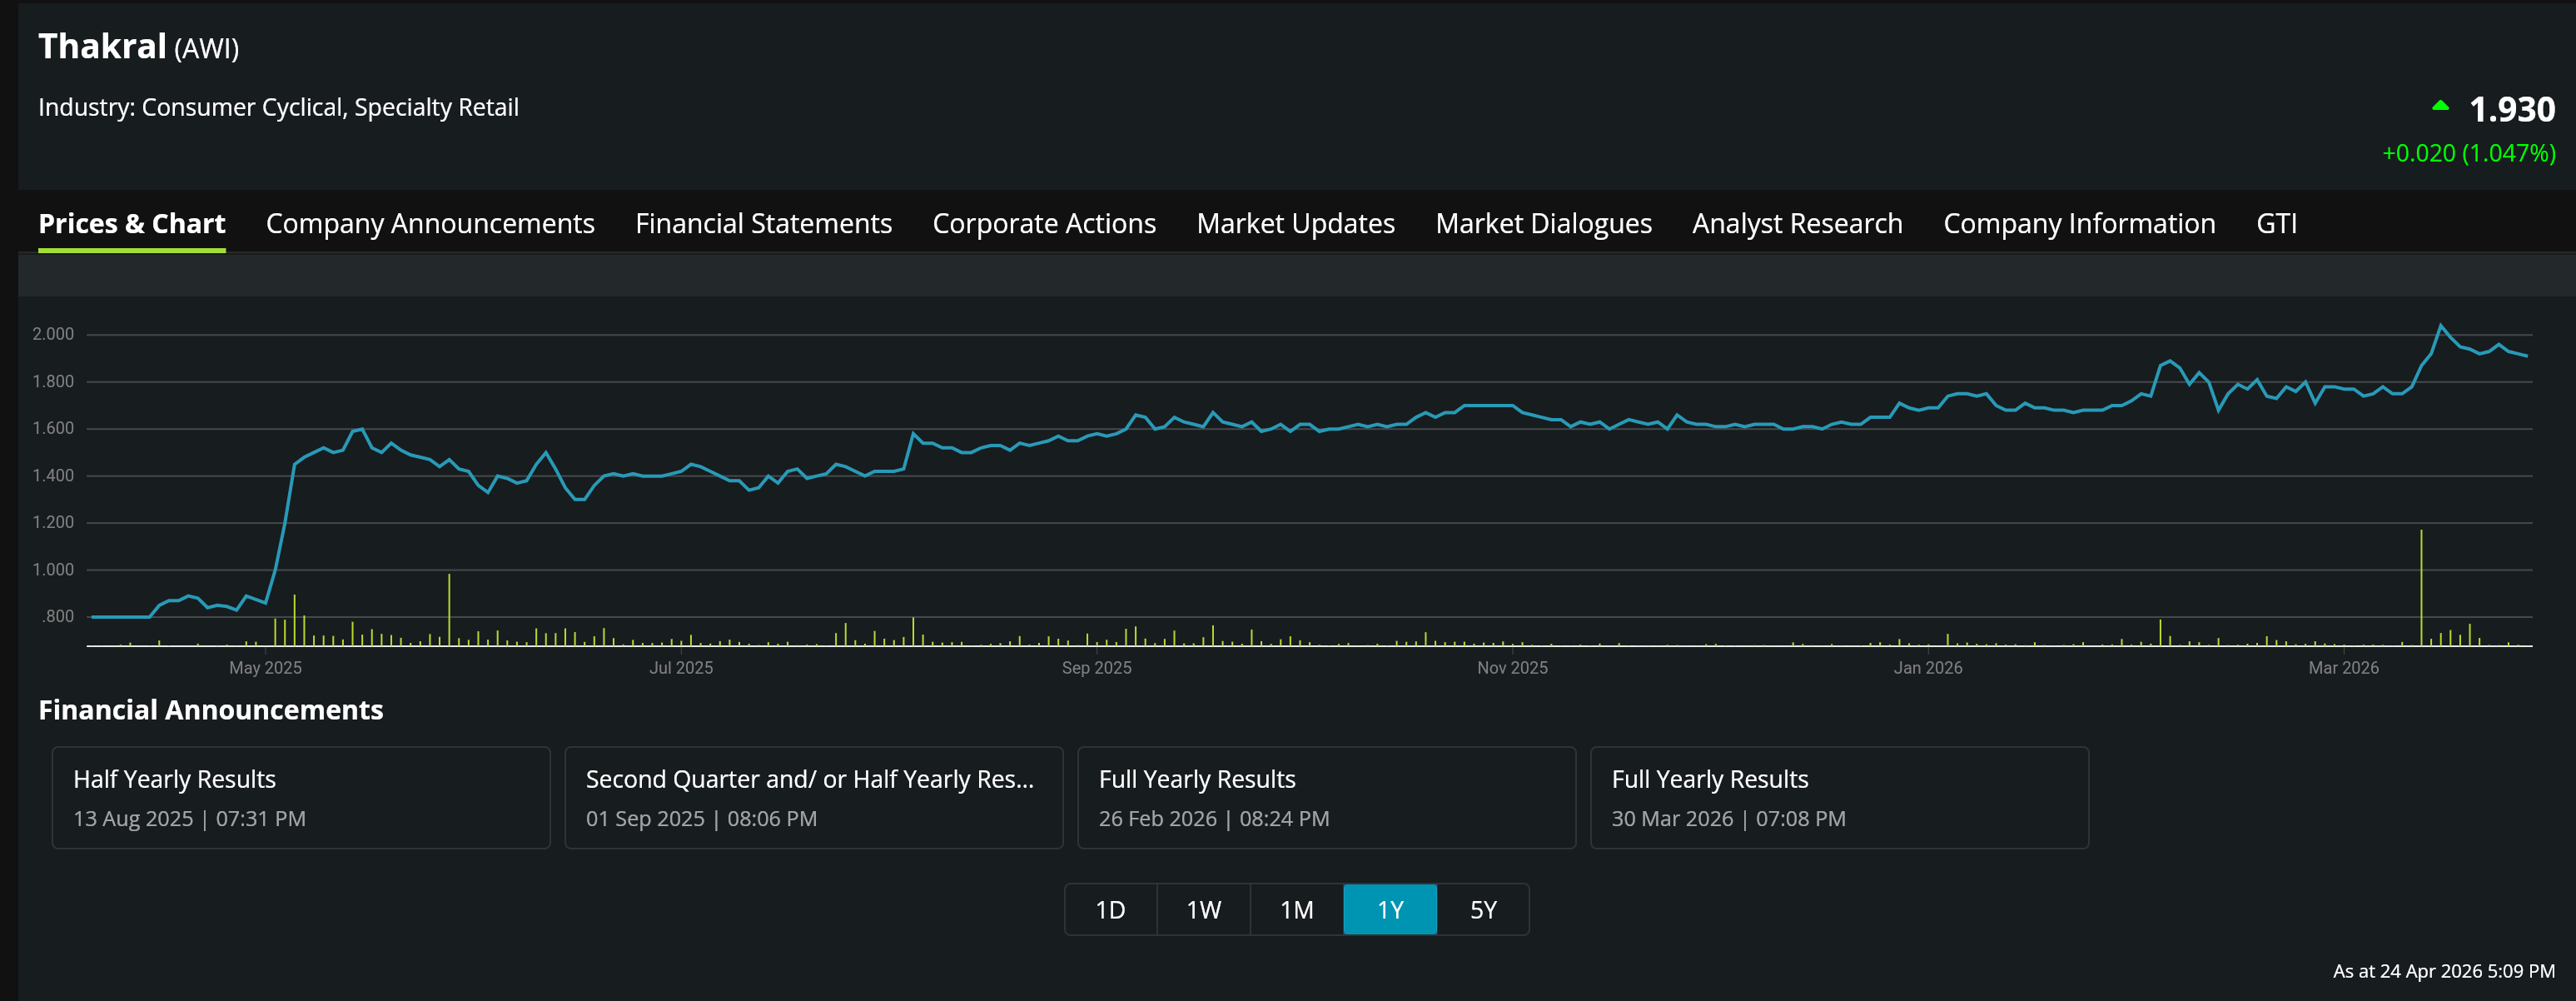The height and width of the screenshot is (1001, 2576).
Task: Click the Nov 2025 x-axis label
Action: (x=1512, y=667)
